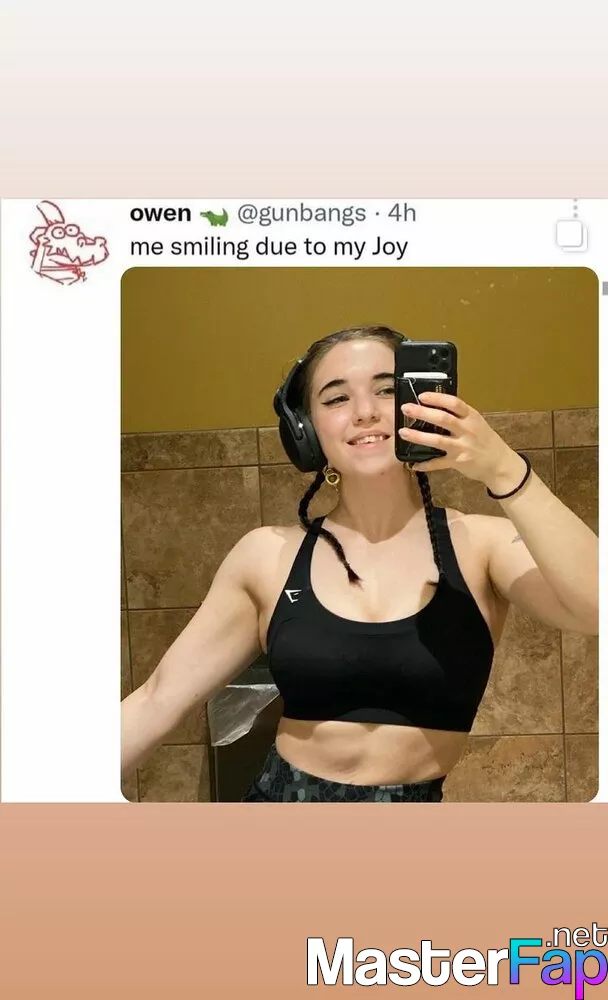The width and height of the screenshot is (608, 1000).
Task: Open the attached mirror selfie photo
Action: [360, 534]
